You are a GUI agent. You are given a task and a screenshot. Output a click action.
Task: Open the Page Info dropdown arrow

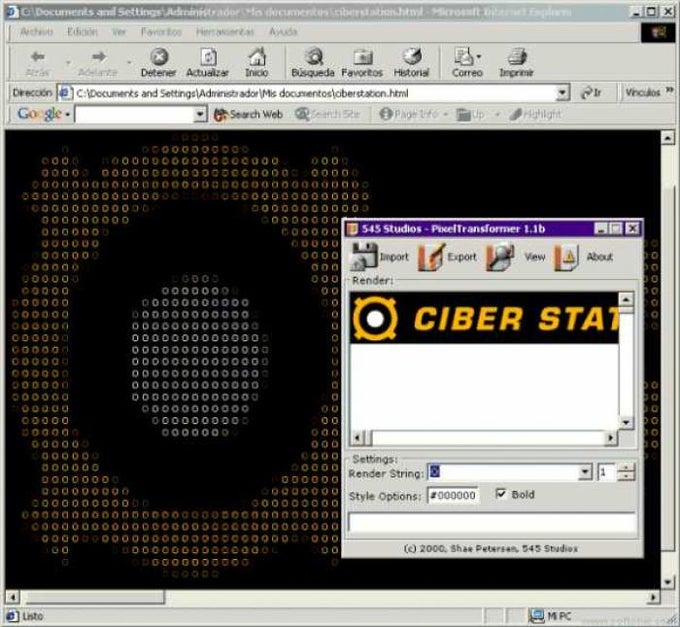pyautogui.click(x=445, y=115)
